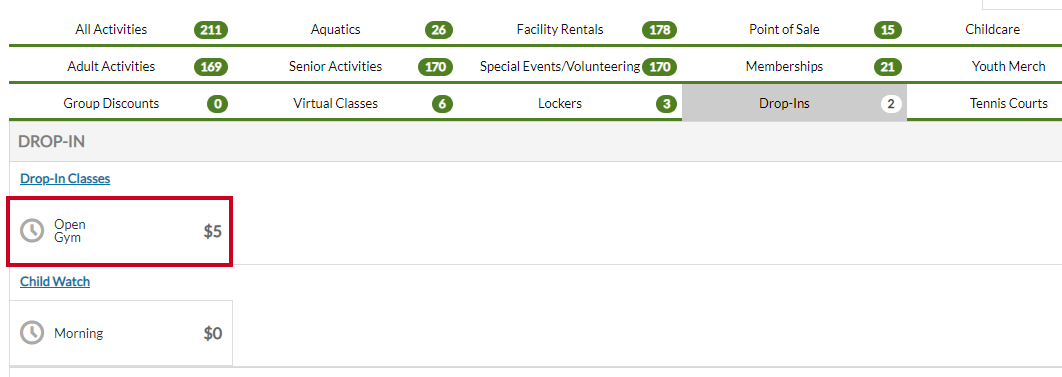Screen dimensions: 1062x377
Task: Open the Senior Activities tab
Action: (345, 66)
